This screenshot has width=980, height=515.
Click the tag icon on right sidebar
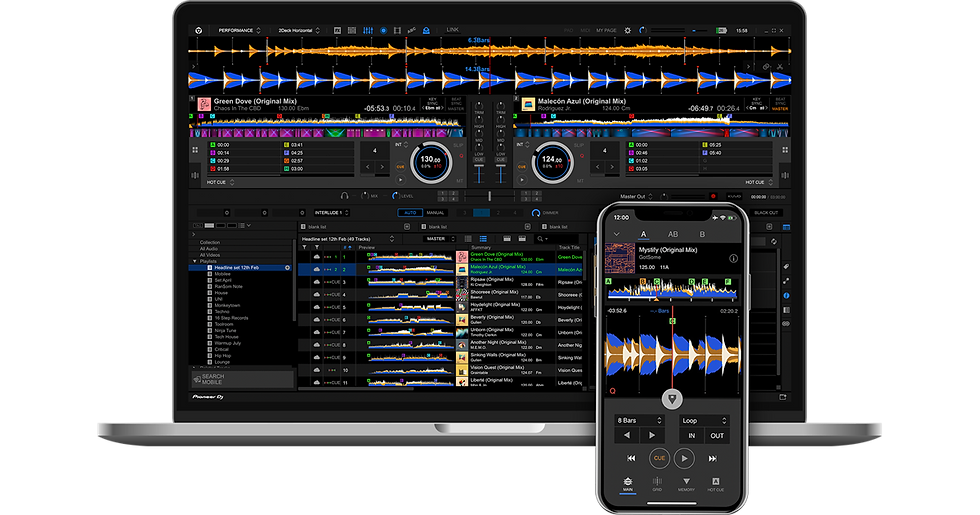tap(786, 267)
